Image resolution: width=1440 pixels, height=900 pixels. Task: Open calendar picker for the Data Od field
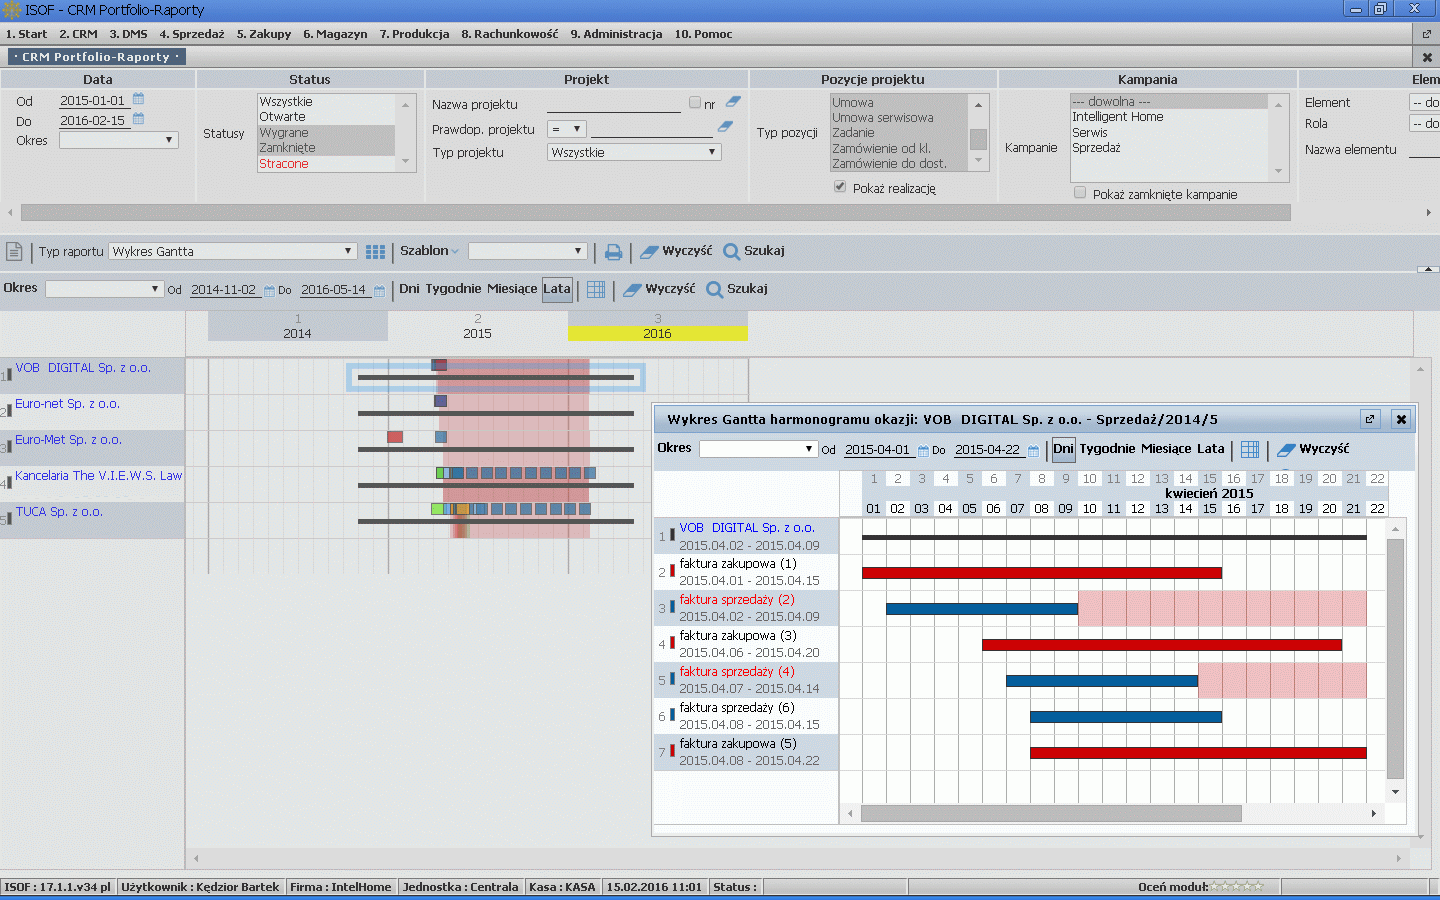click(x=139, y=99)
